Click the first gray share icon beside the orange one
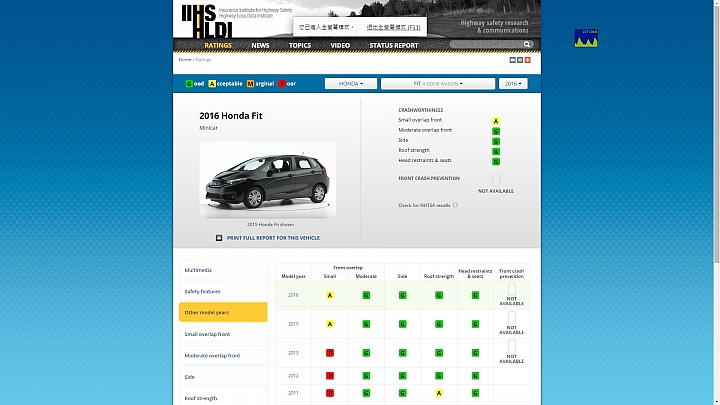Viewport: 720px width, 405px height. pyautogui.click(x=512, y=60)
